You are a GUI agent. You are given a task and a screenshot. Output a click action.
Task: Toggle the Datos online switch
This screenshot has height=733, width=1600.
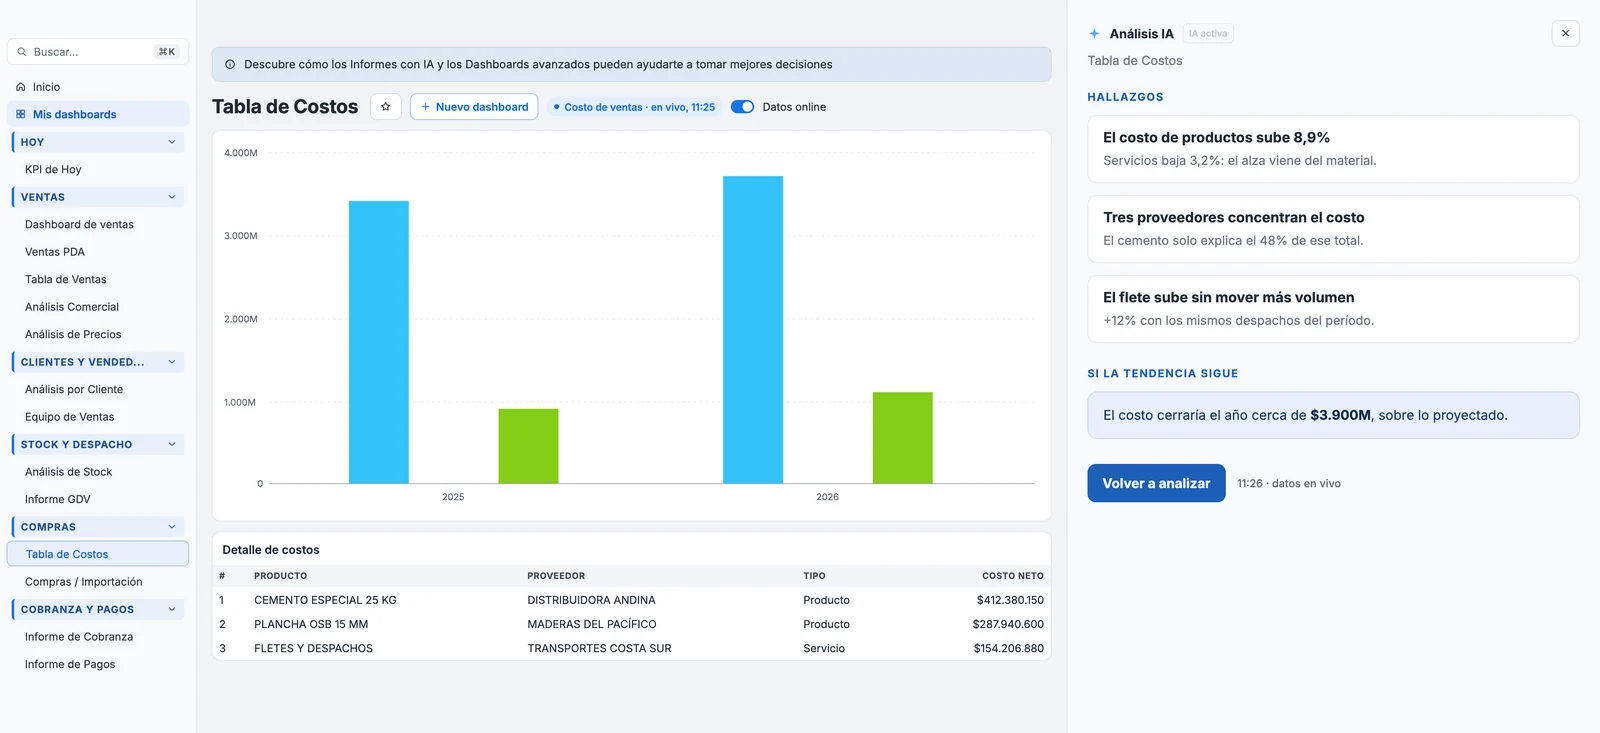(742, 107)
